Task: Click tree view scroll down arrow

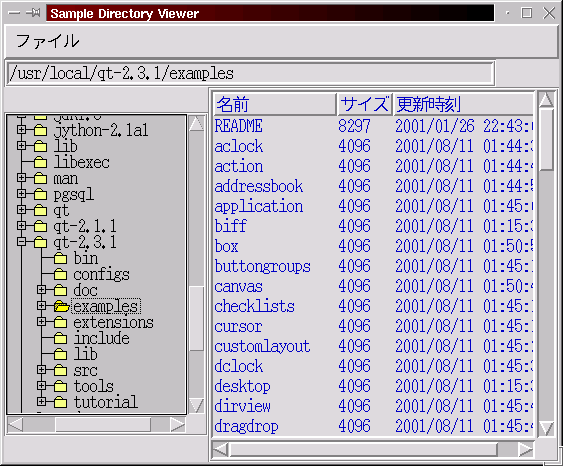Action: pos(196,406)
